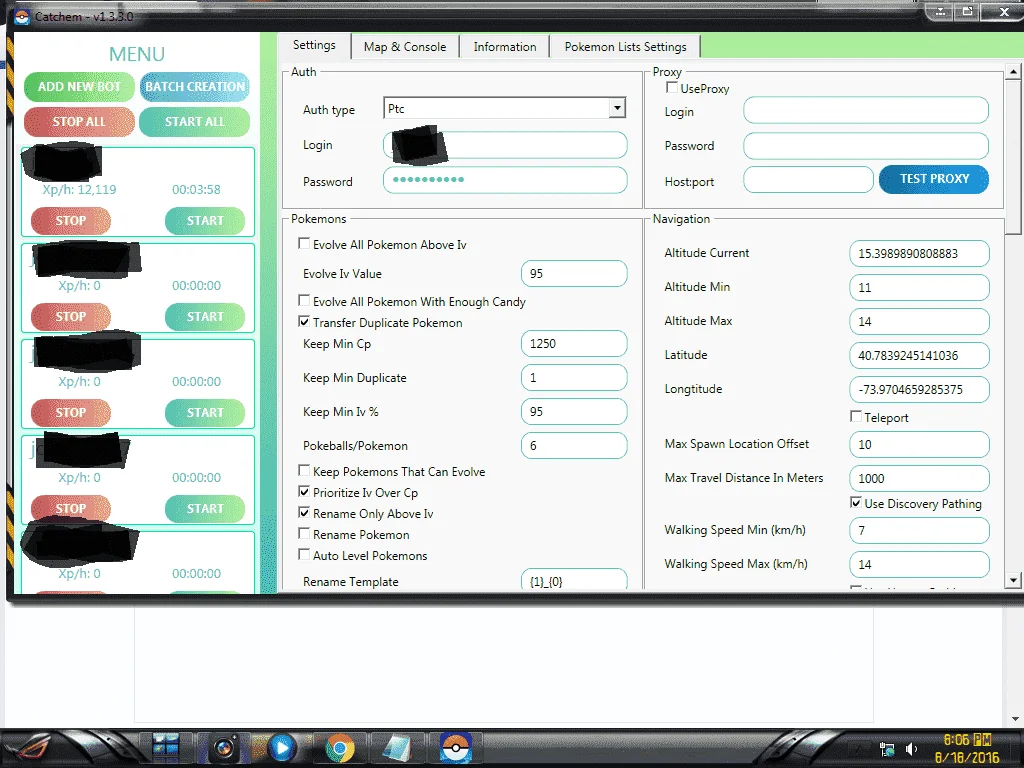Click the Auth Login field
The height and width of the screenshot is (768, 1024).
[x=505, y=145]
